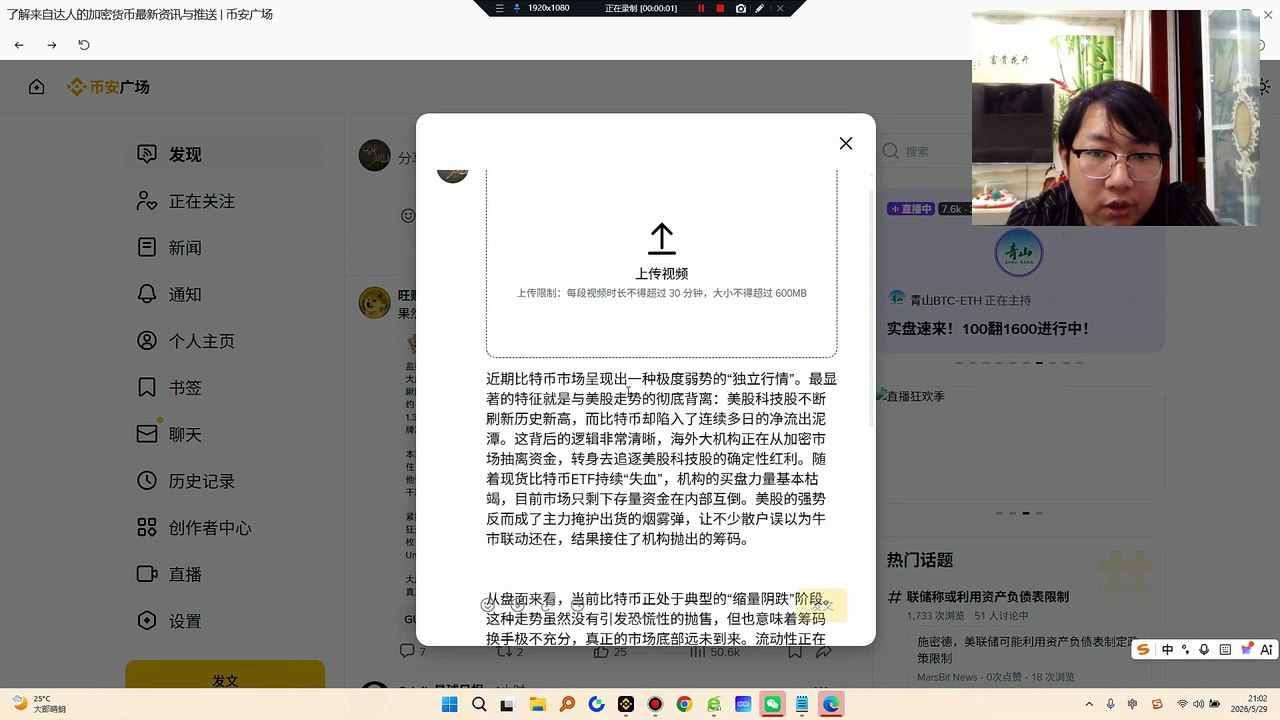Open 发现 in the left sidebar
The height and width of the screenshot is (720, 1280).
(x=225, y=154)
